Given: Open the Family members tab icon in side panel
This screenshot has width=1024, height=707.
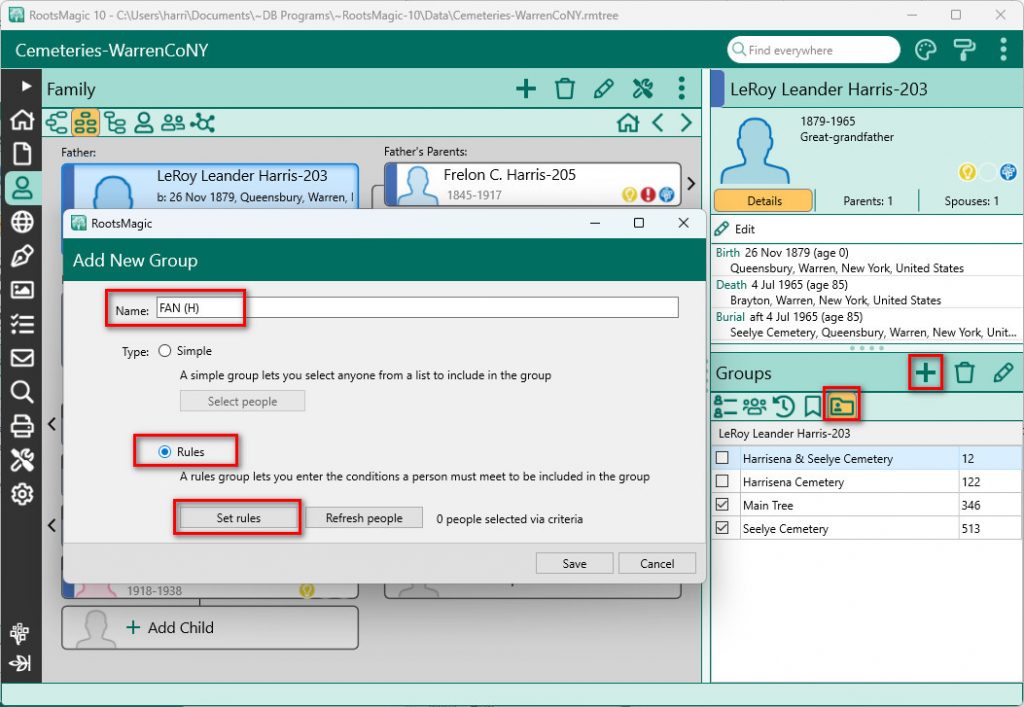Looking at the screenshot, I should tap(754, 407).
